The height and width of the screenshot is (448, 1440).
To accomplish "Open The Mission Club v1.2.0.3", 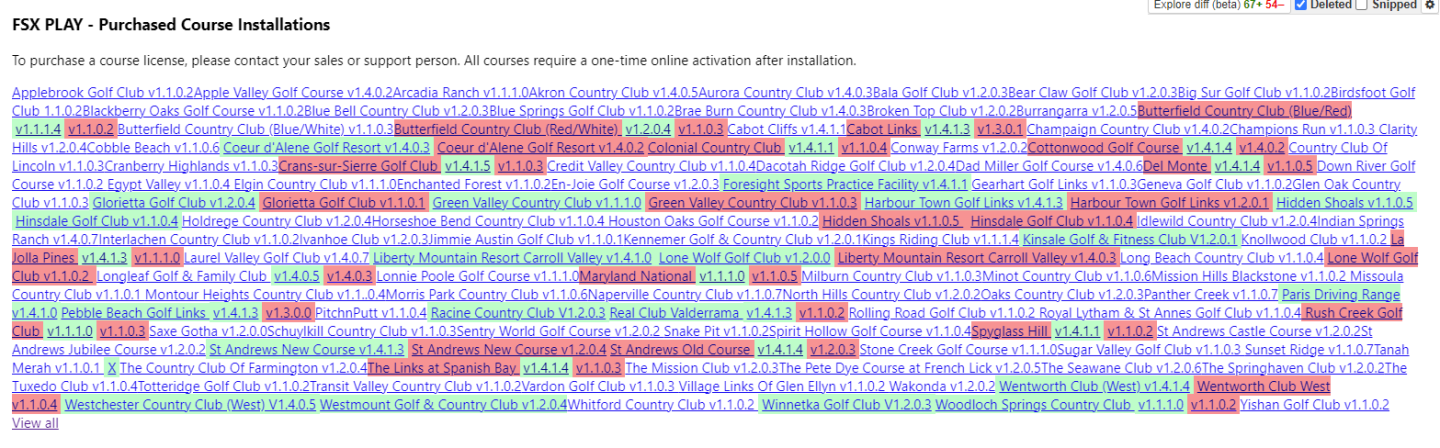I will [x=702, y=369].
